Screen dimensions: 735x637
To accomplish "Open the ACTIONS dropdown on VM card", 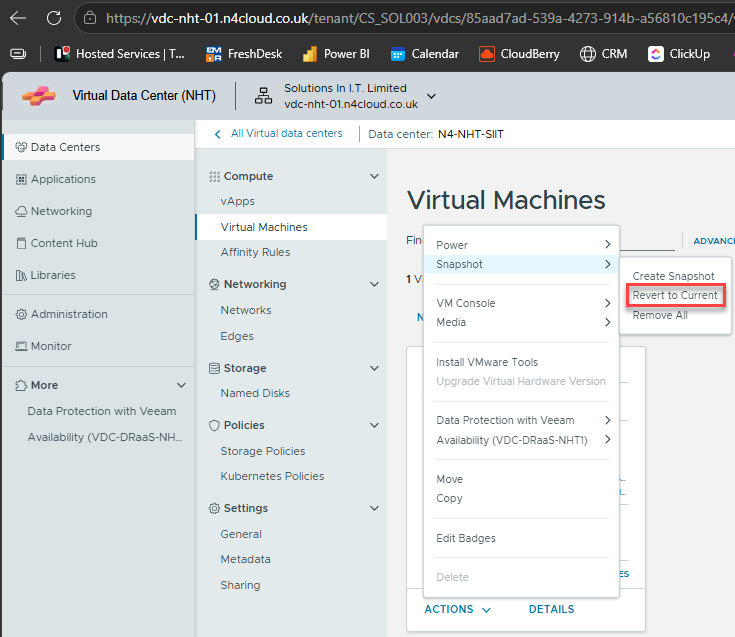I will pyautogui.click(x=458, y=609).
